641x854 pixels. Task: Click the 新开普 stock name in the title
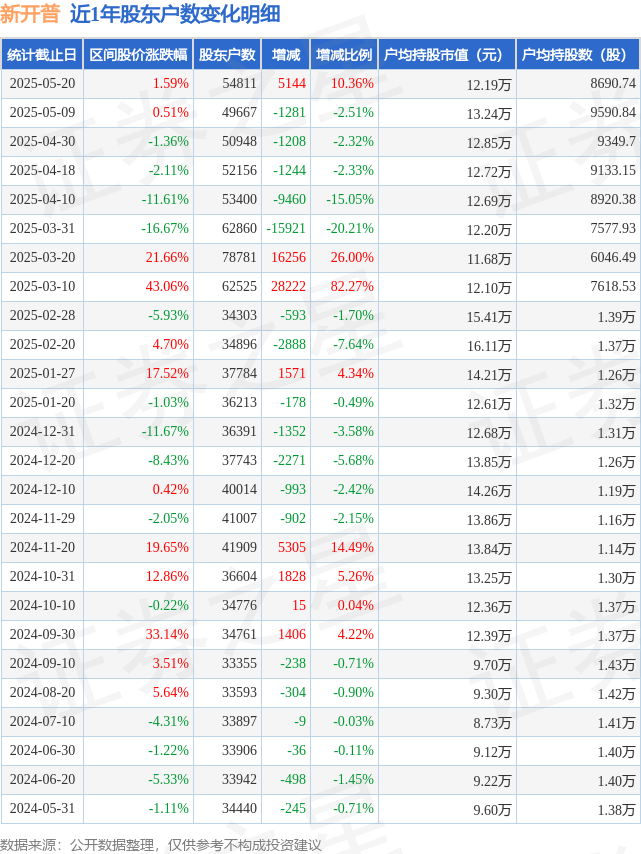[30, 14]
